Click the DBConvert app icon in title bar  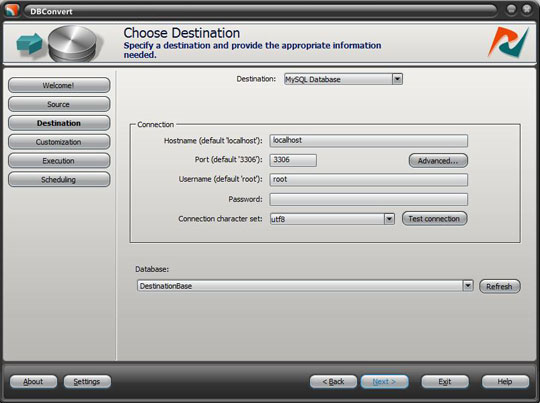(12, 10)
